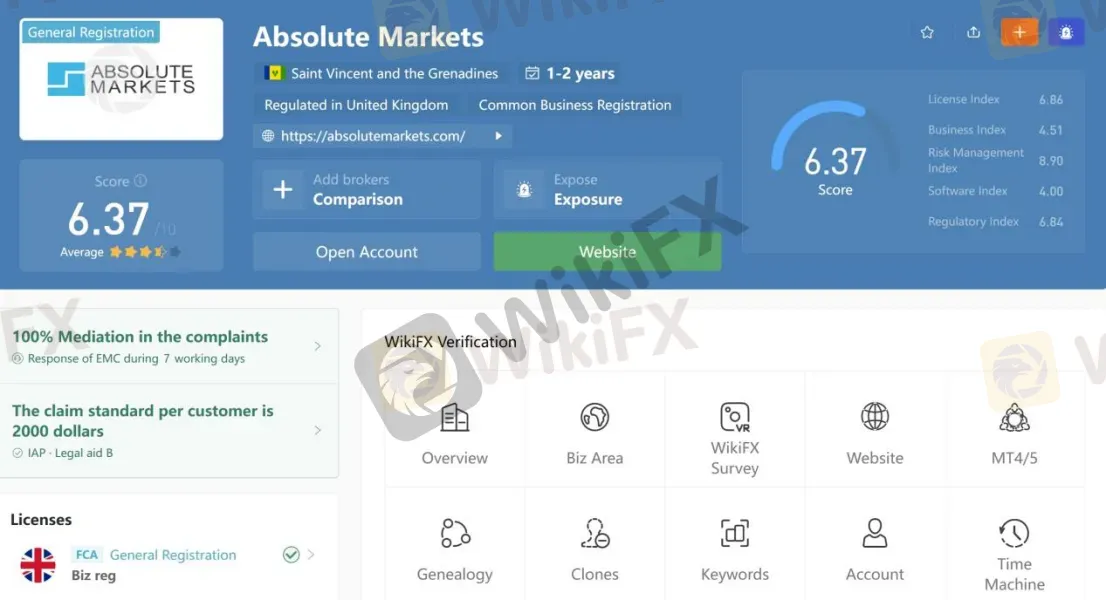Open the WikiFX Survey VR icon

click(734, 417)
